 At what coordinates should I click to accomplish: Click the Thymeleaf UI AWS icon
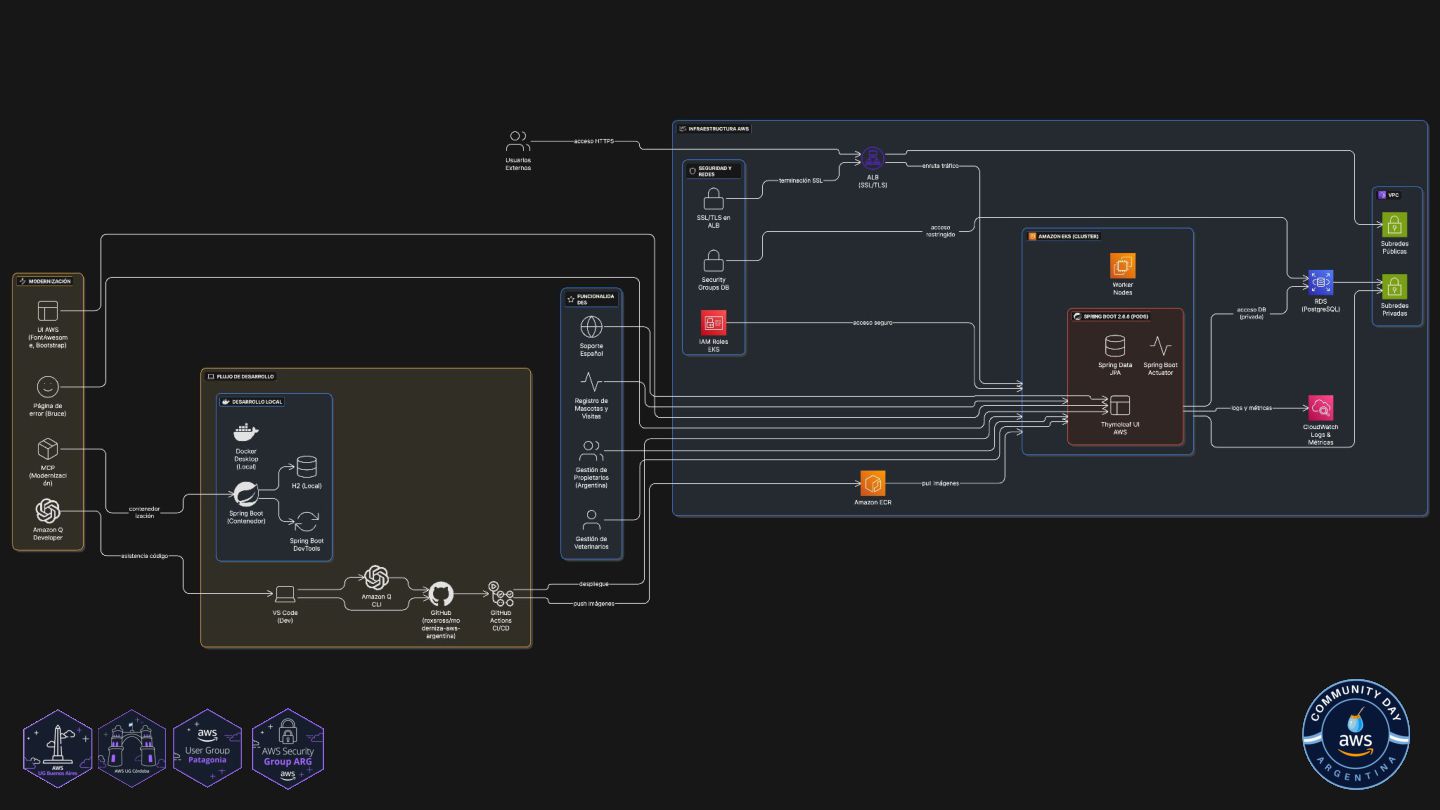point(1119,406)
